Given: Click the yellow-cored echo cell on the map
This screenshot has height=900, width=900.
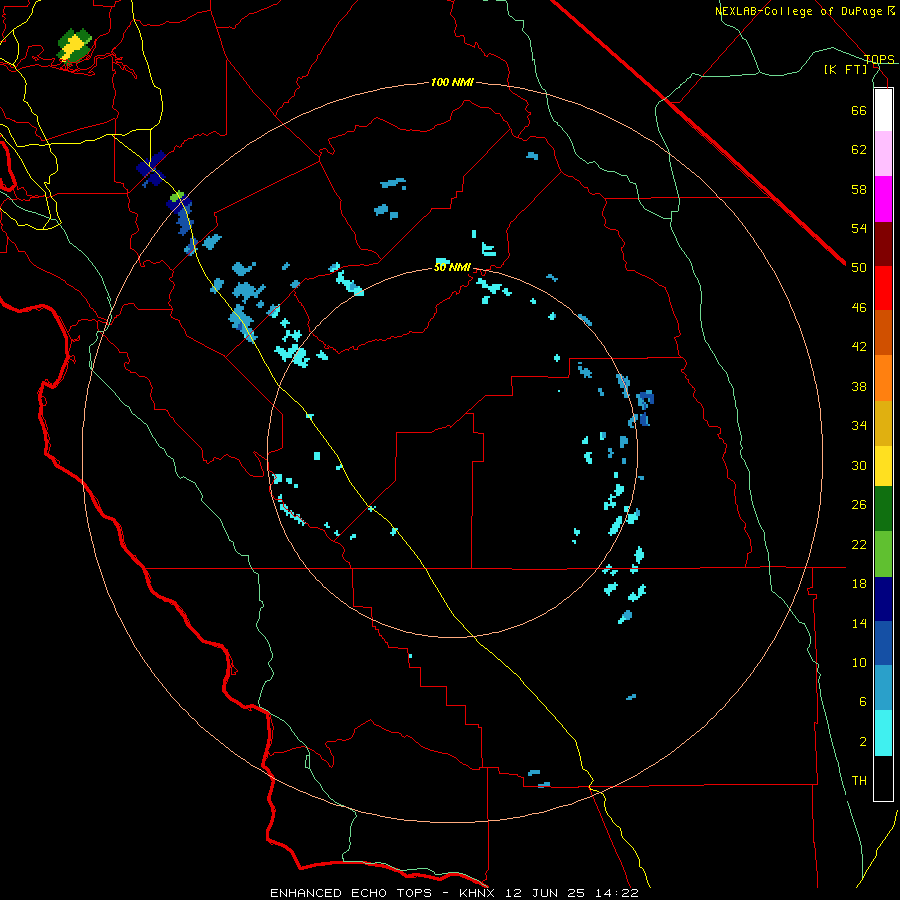Looking at the screenshot, I should [x=73, y=45].
